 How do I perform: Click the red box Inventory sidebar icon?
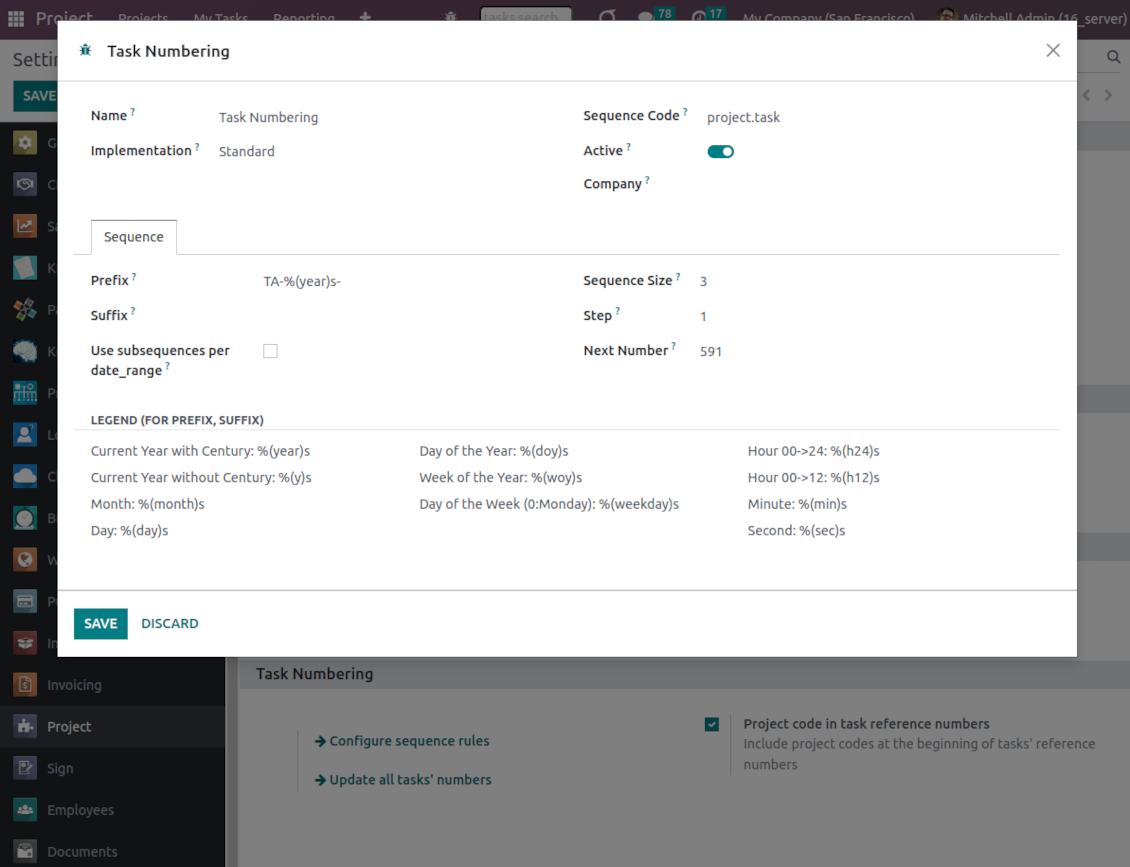click(25, 643)
